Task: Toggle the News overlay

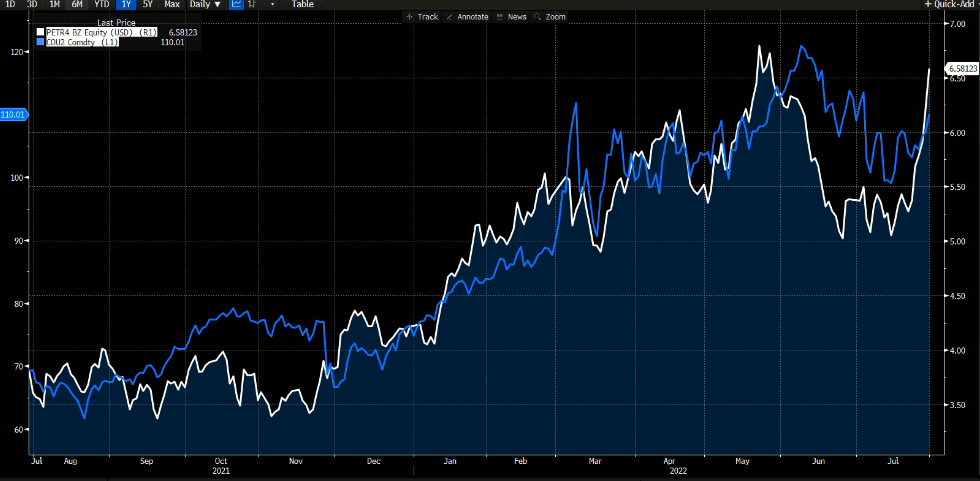Action: tap(512, 17)
